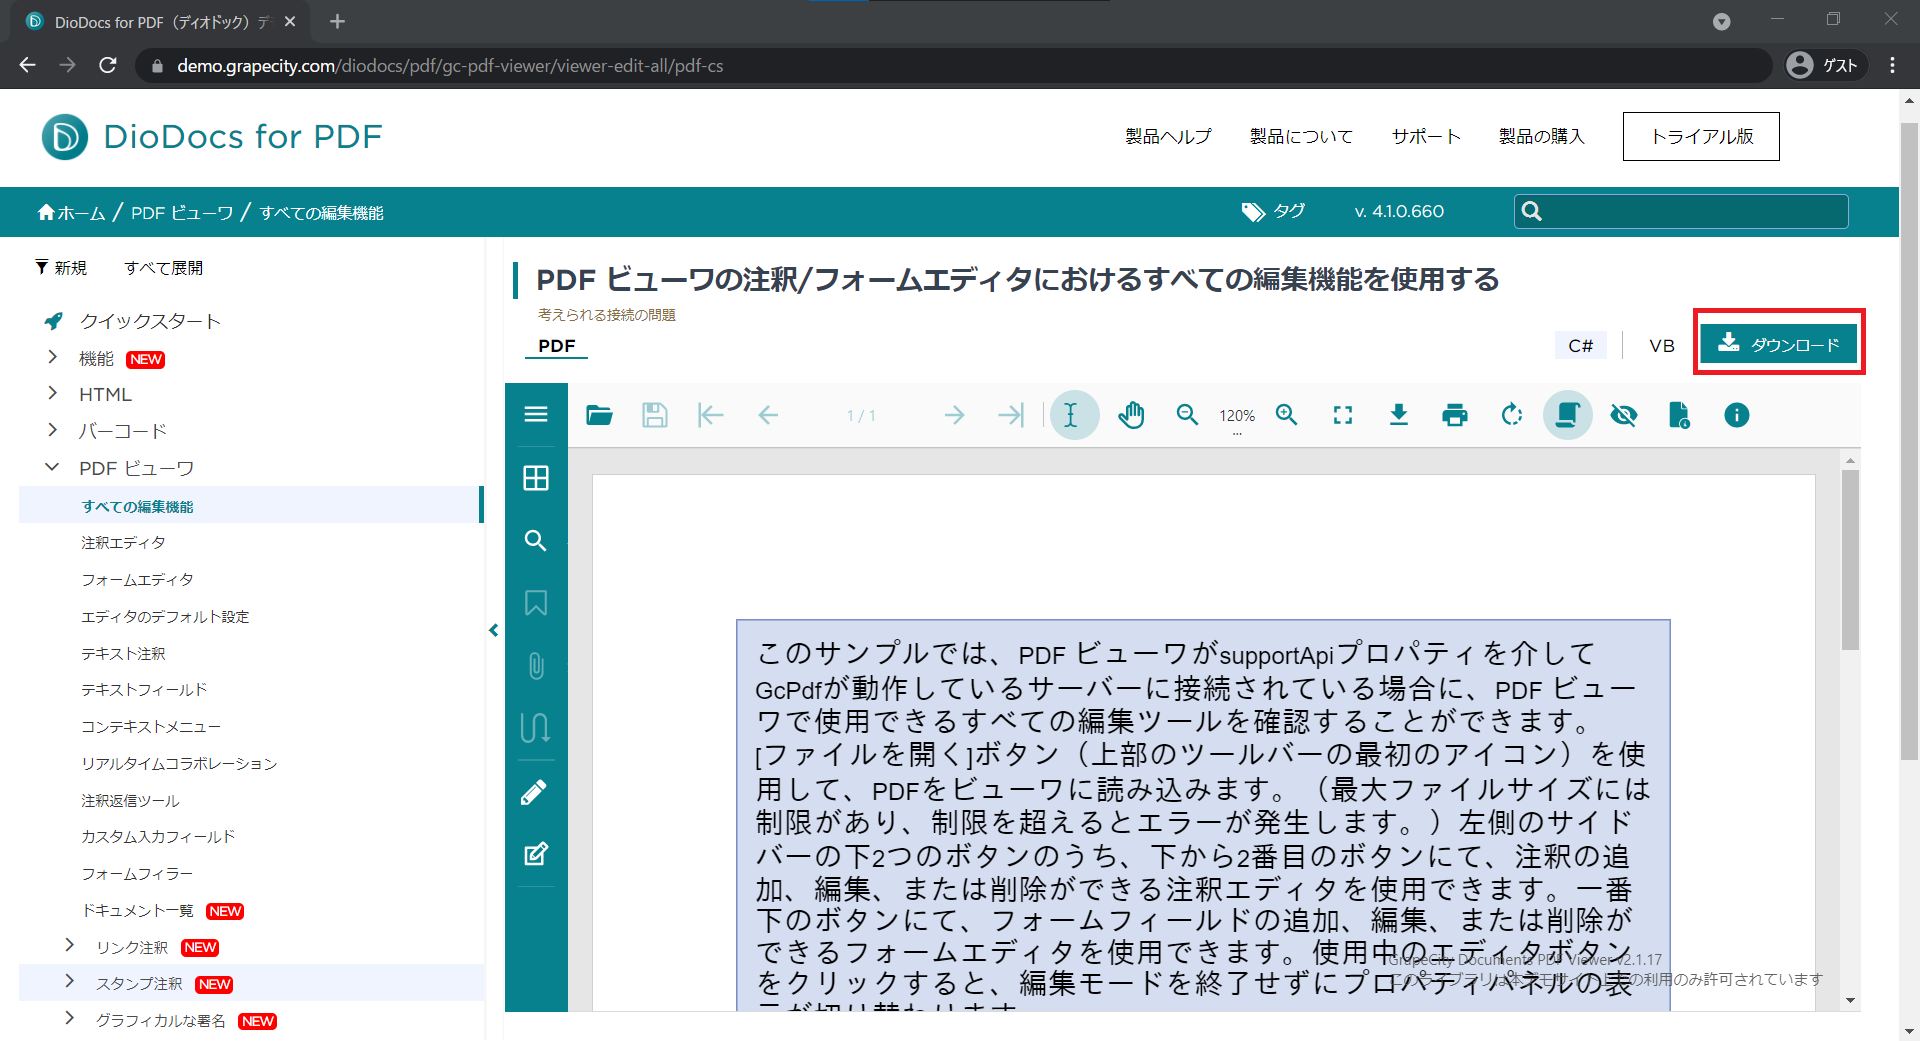Viewport: 1920px width, 1041px height.
Task: Jump to last page icon
Action: (1011, 415)
